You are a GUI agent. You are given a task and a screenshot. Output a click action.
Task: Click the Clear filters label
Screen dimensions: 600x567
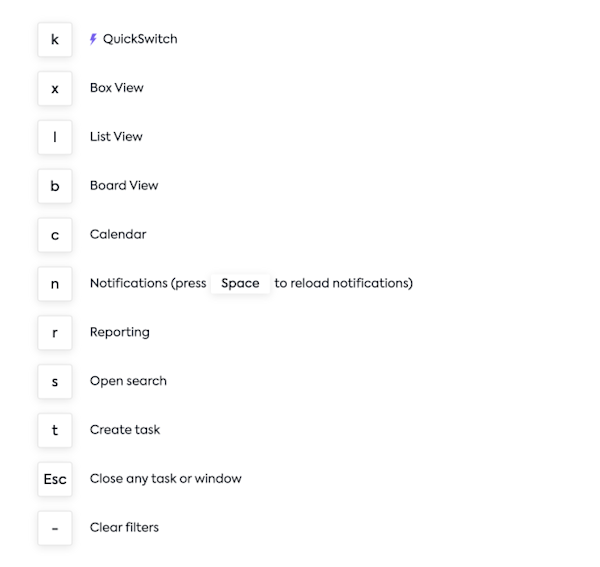click(124, 527)
